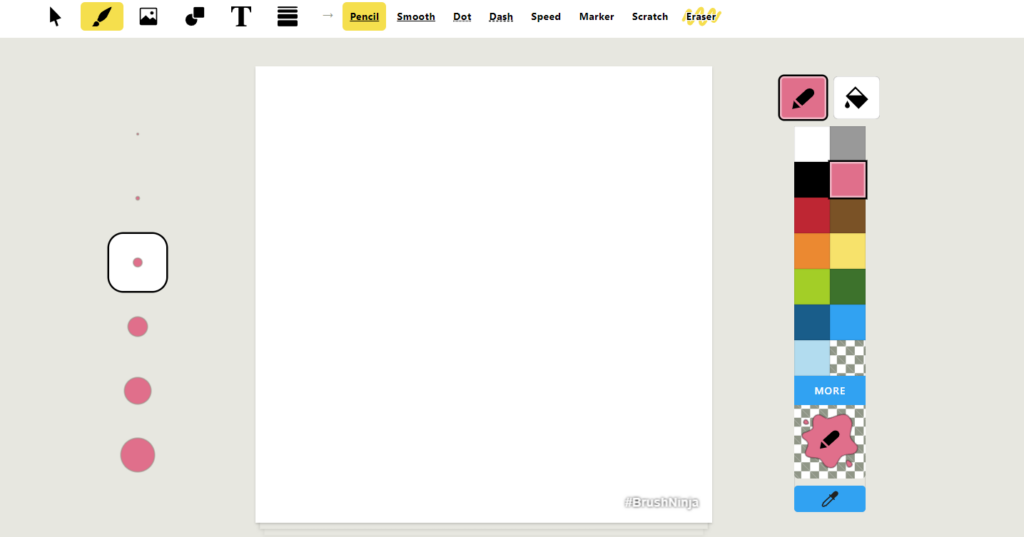Image resolution: width=1024 pixels, height=537 pixels.
Task: Select the Text tool
Action: [241, 16]
